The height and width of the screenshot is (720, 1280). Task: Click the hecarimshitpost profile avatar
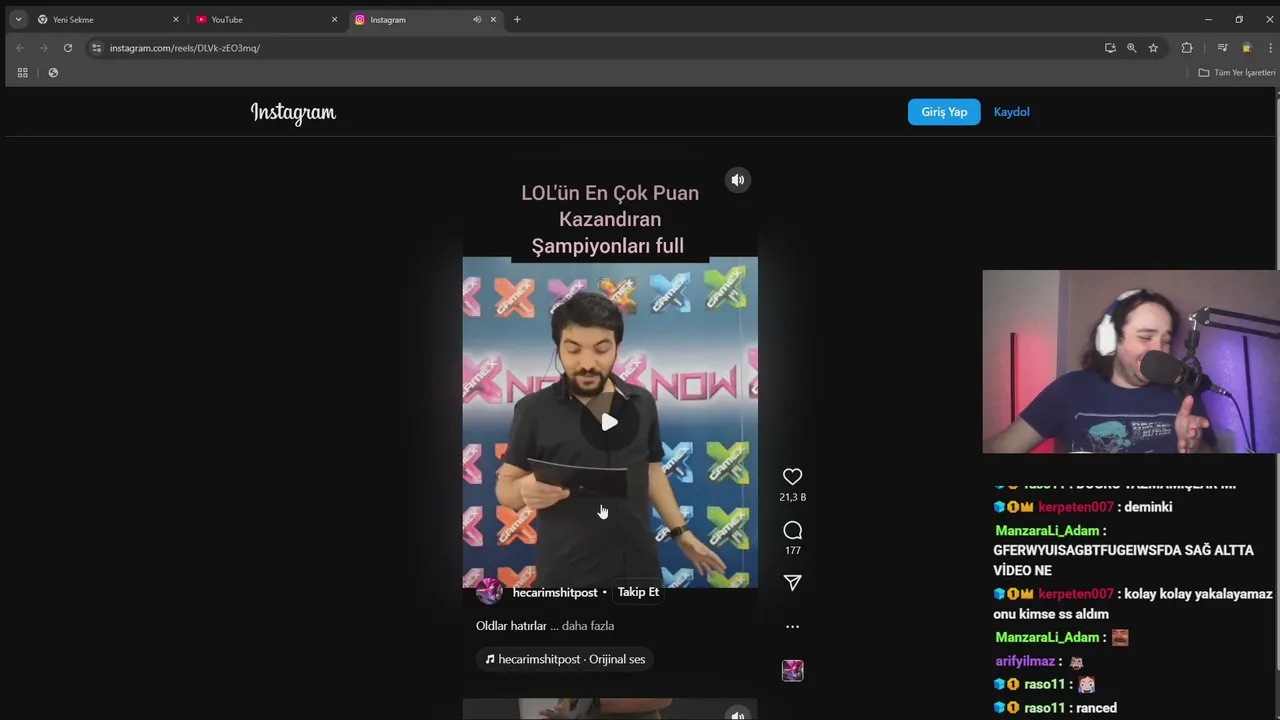[489, 591]
